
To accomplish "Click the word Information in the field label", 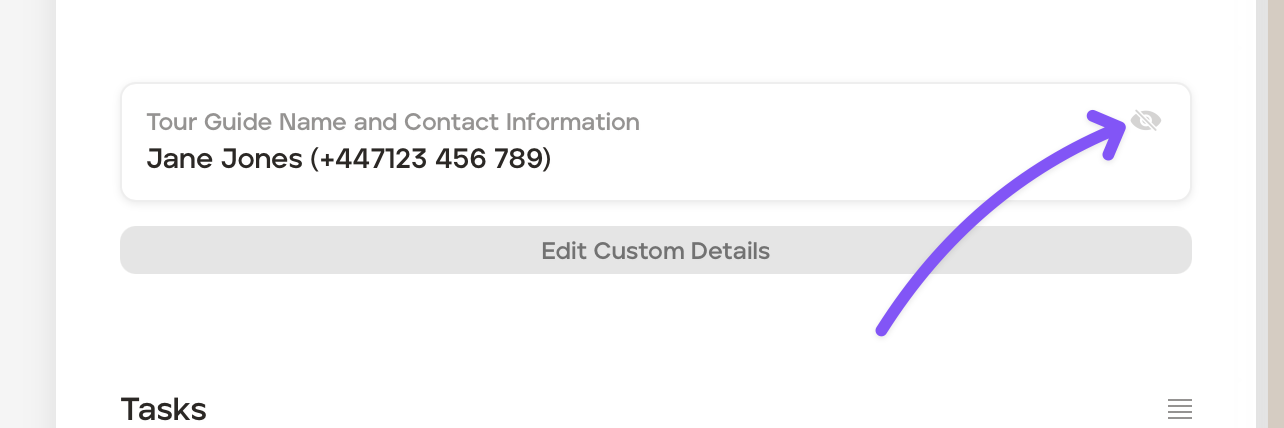I will coord(572,122).
